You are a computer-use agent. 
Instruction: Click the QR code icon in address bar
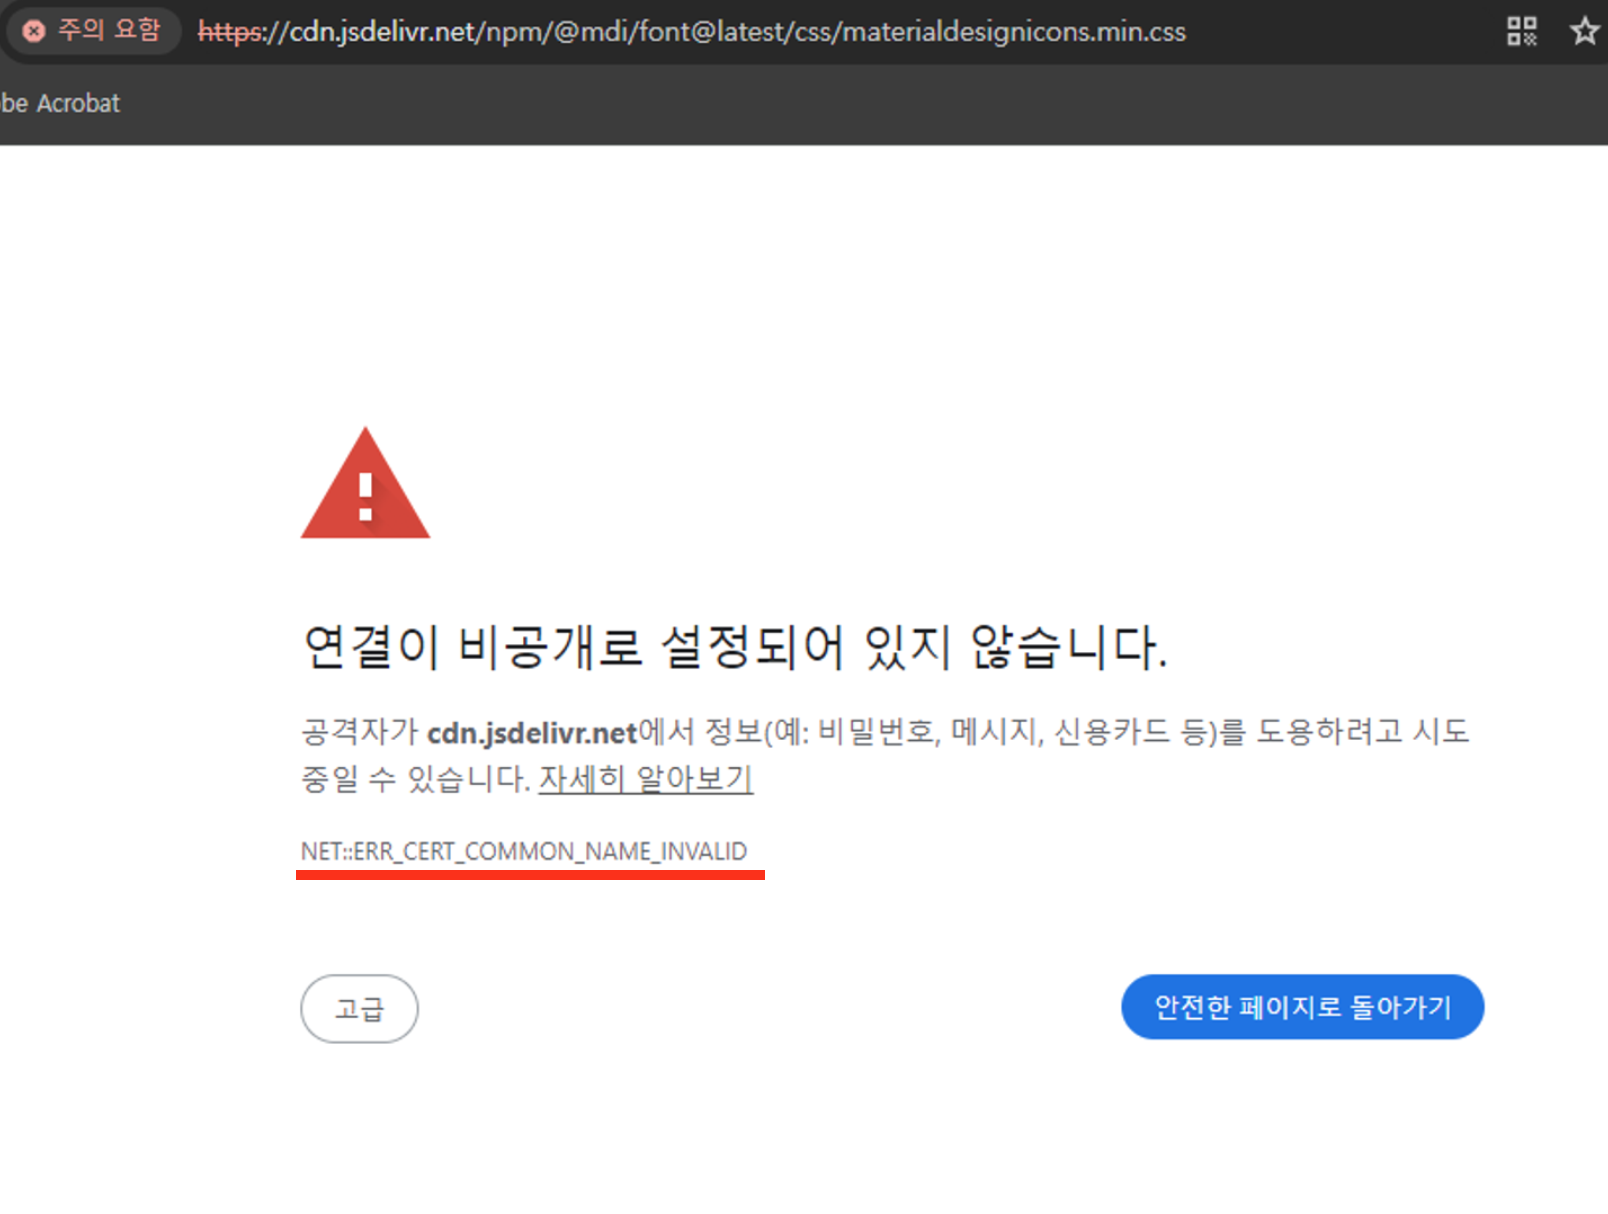pos(1521,31)
